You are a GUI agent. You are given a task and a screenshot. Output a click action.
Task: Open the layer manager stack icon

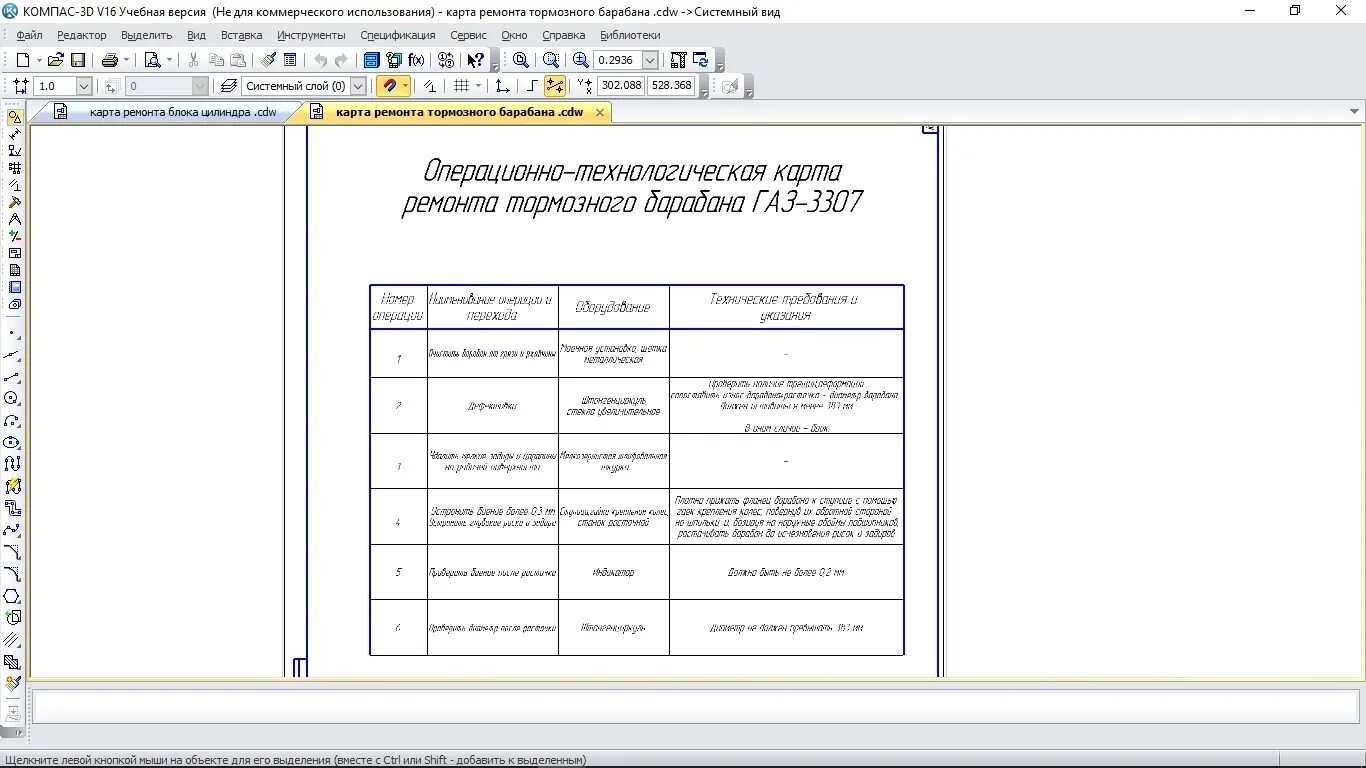(x=229, y=86)
